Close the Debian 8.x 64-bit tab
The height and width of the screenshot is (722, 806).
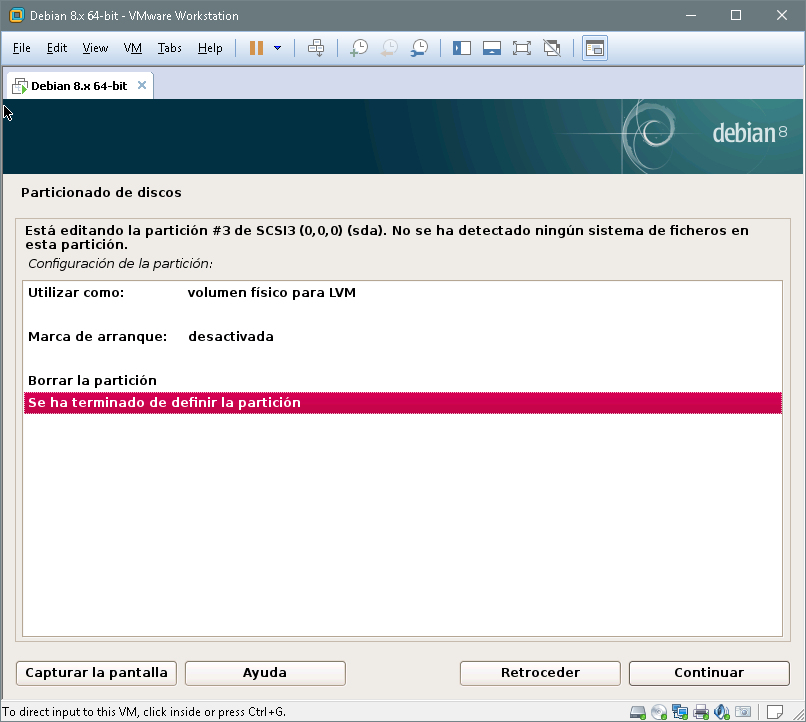142,85
